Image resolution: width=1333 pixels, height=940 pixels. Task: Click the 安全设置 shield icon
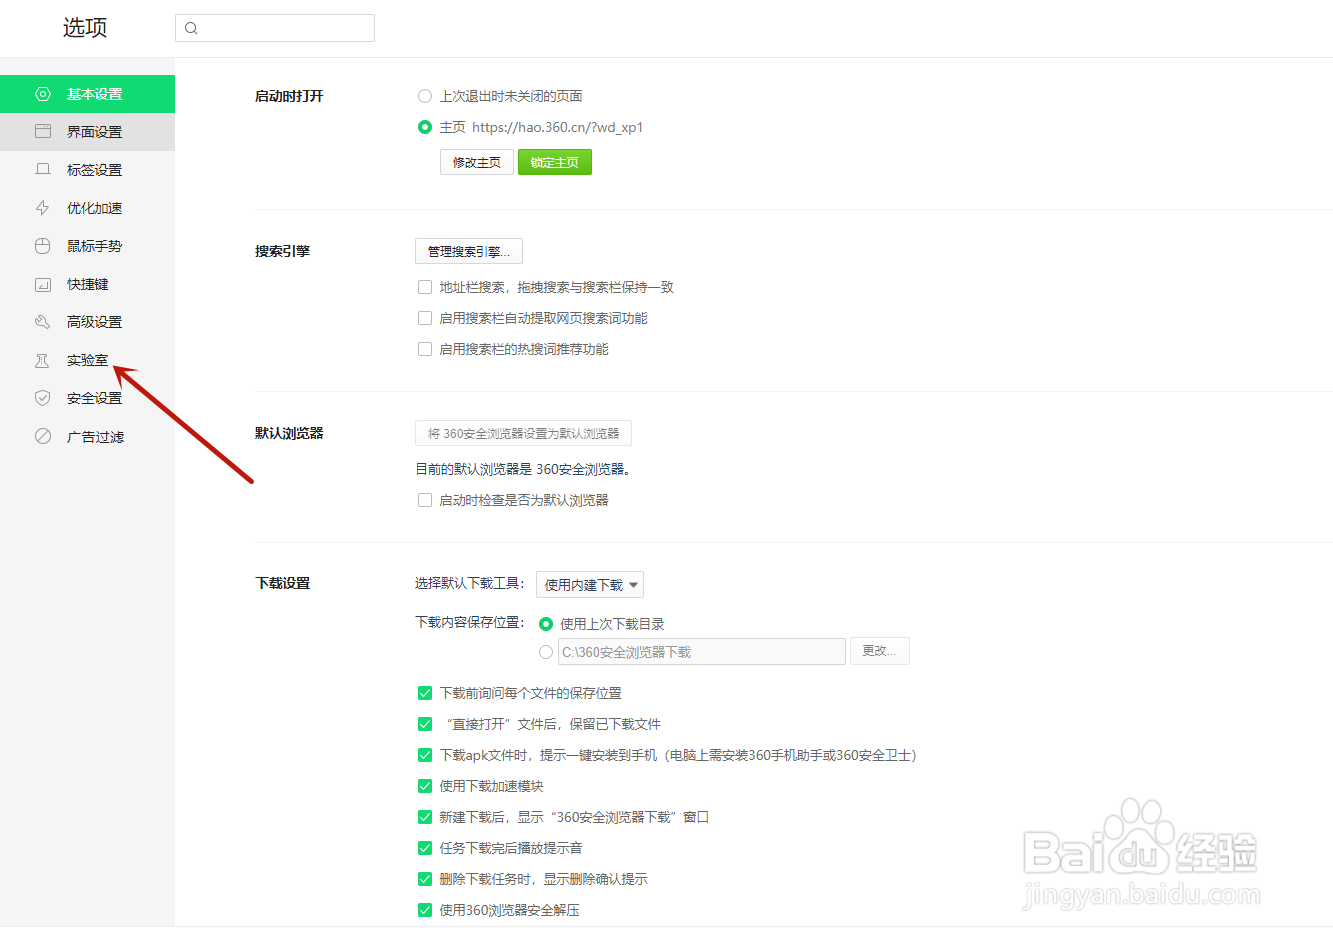click(x=43, y=398)
